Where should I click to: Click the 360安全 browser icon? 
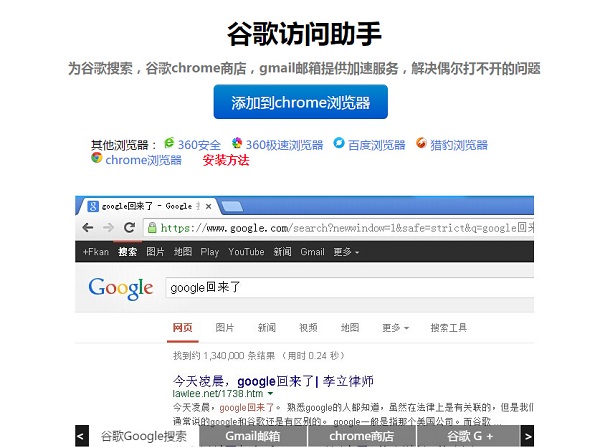click(169, 143)
